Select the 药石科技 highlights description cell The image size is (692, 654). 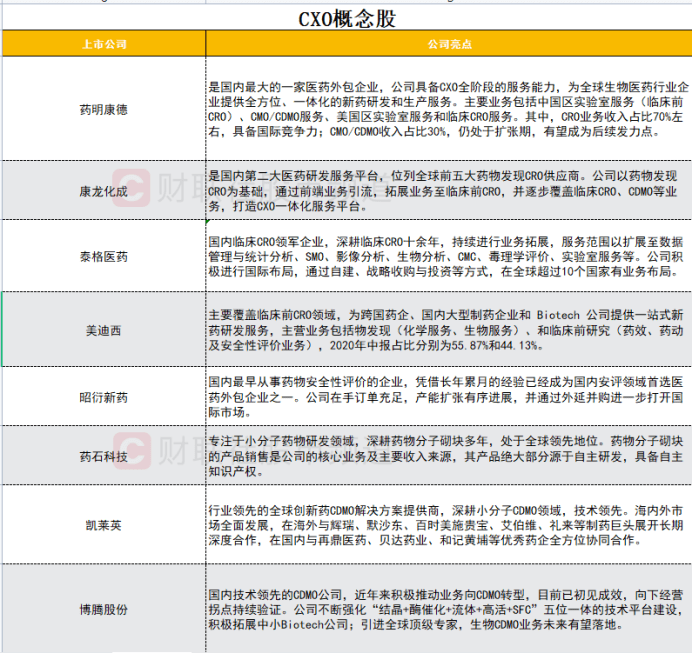(448, 456)
